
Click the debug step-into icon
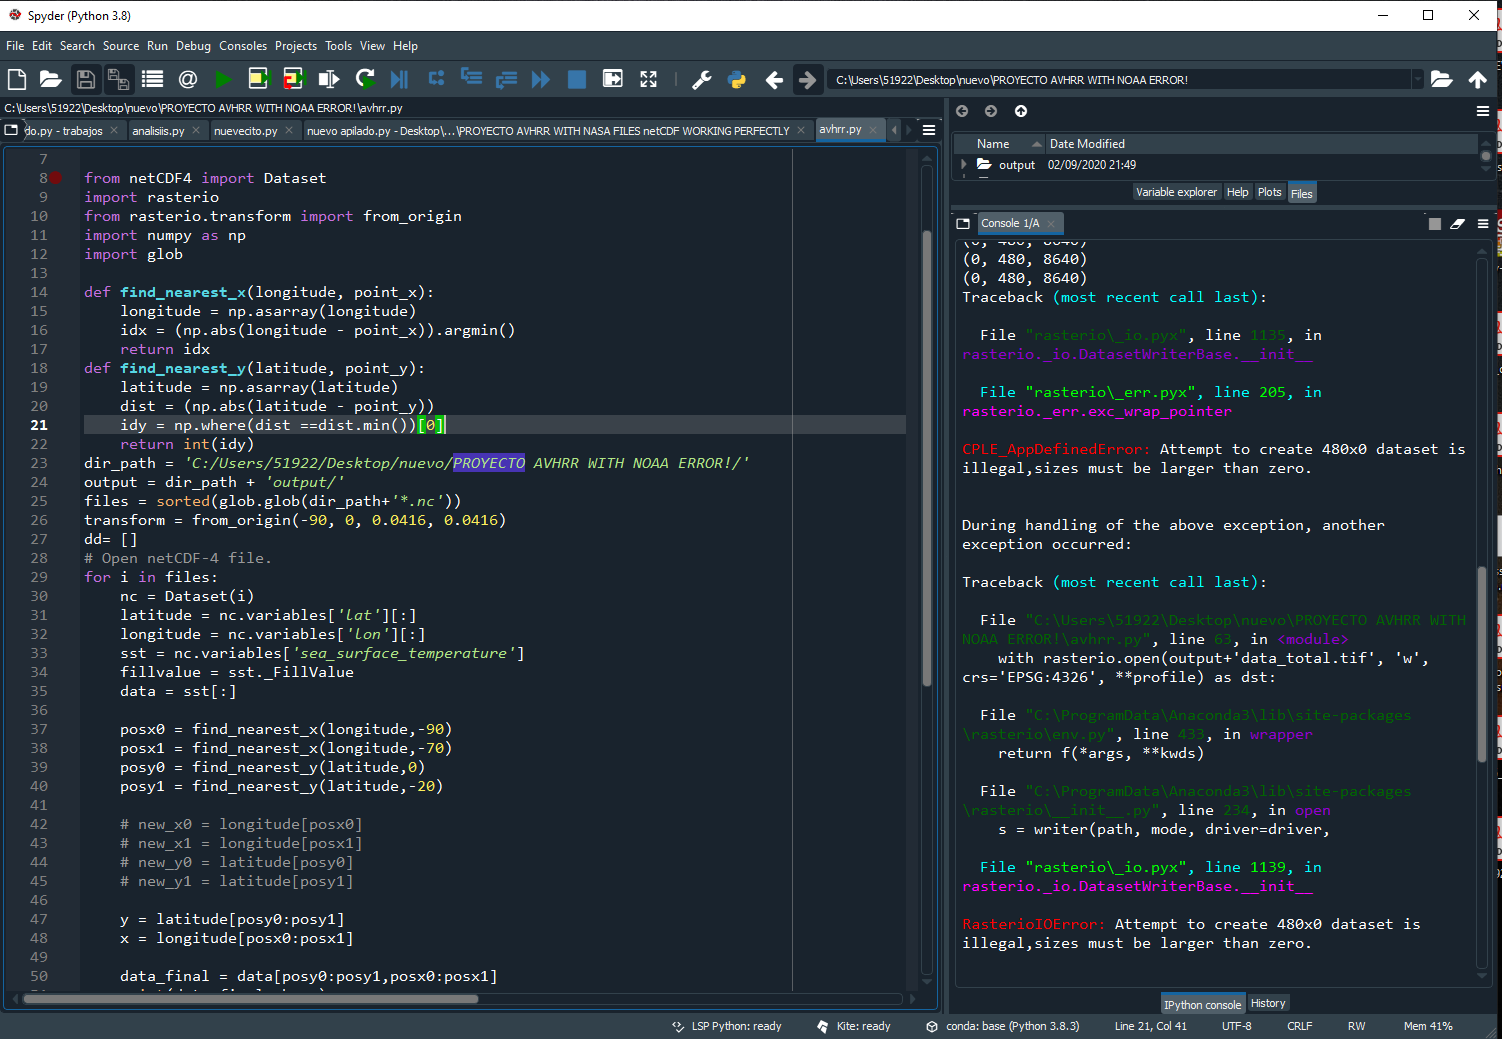tap(471, 78)
